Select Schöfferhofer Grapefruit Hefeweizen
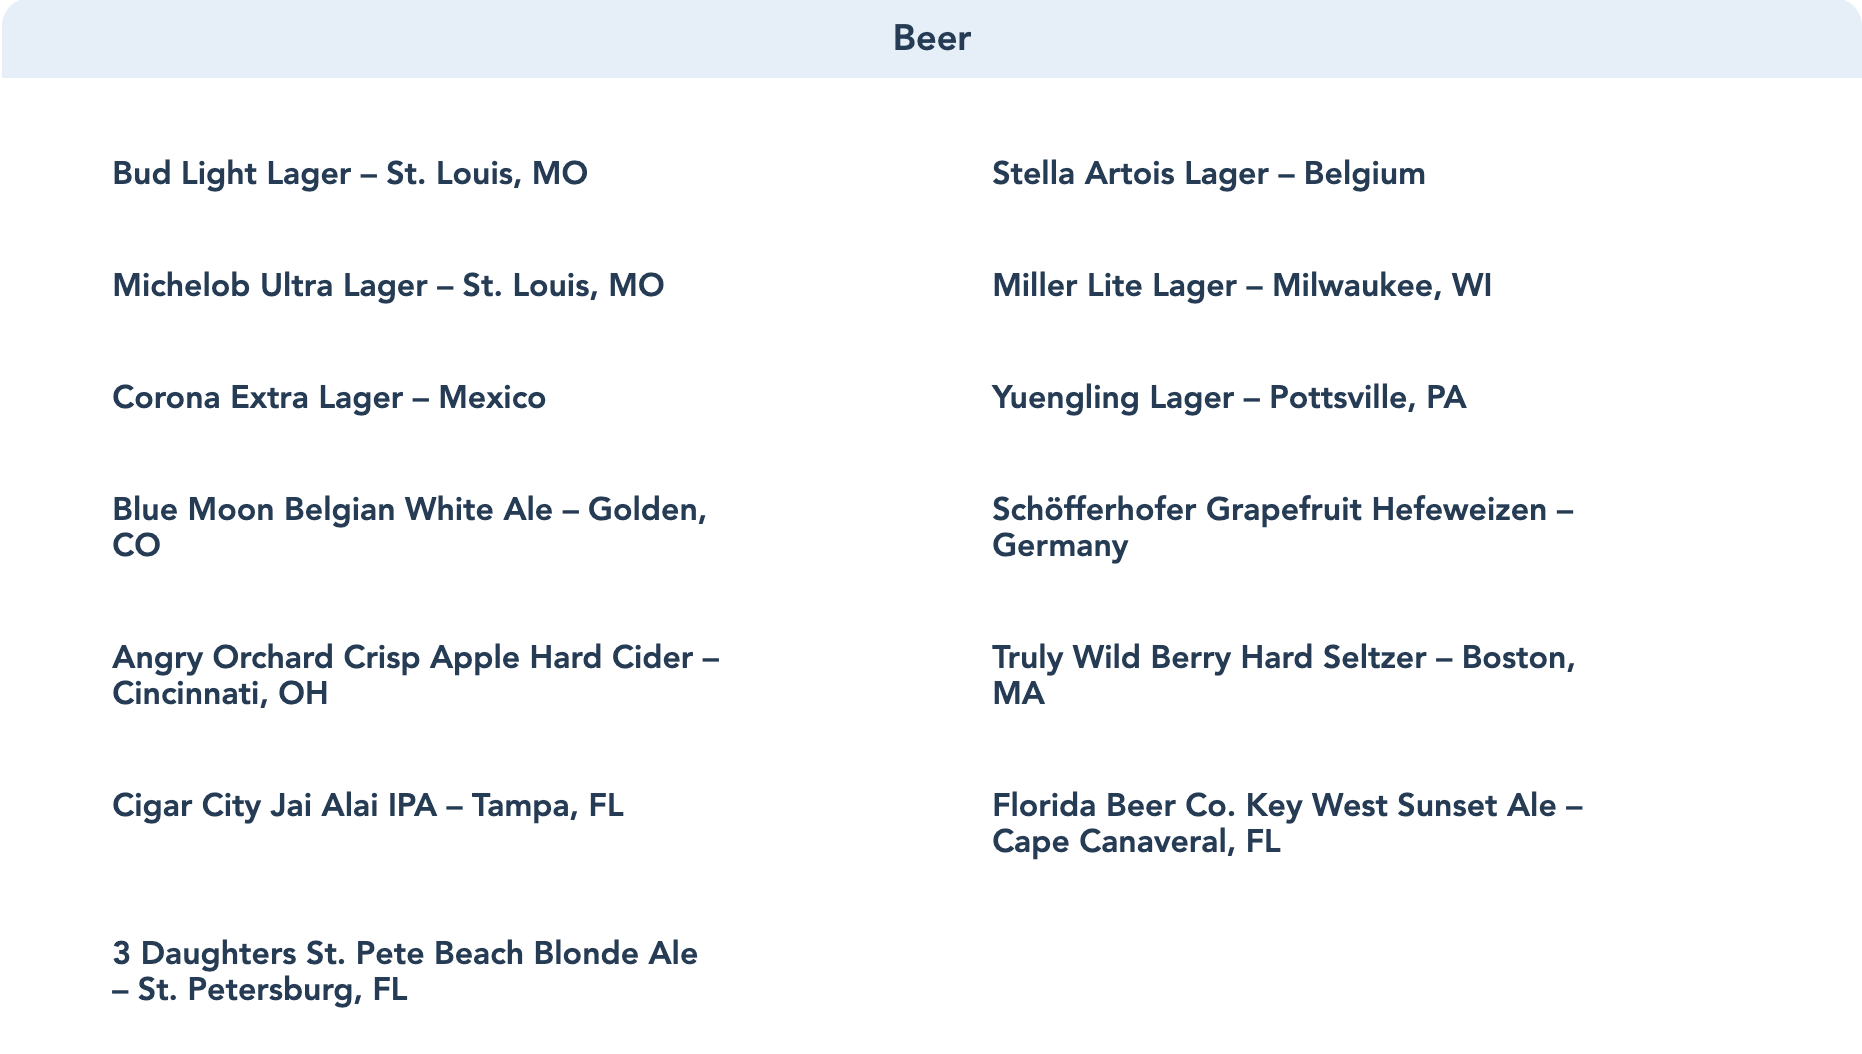1862x1054 pixels. pos(1282,510)
